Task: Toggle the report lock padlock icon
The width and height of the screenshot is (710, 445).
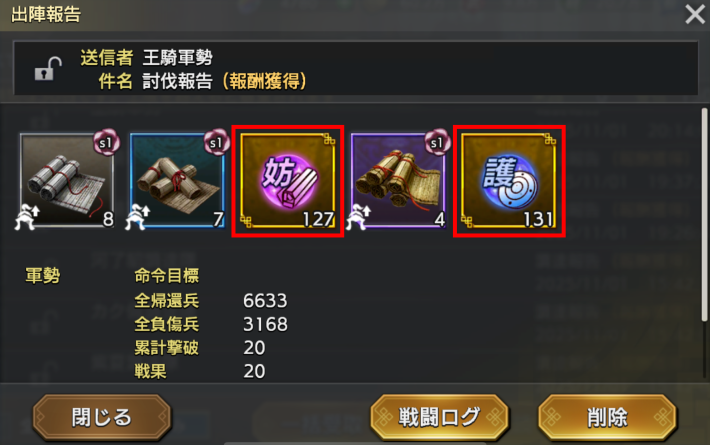Action: 48,69
